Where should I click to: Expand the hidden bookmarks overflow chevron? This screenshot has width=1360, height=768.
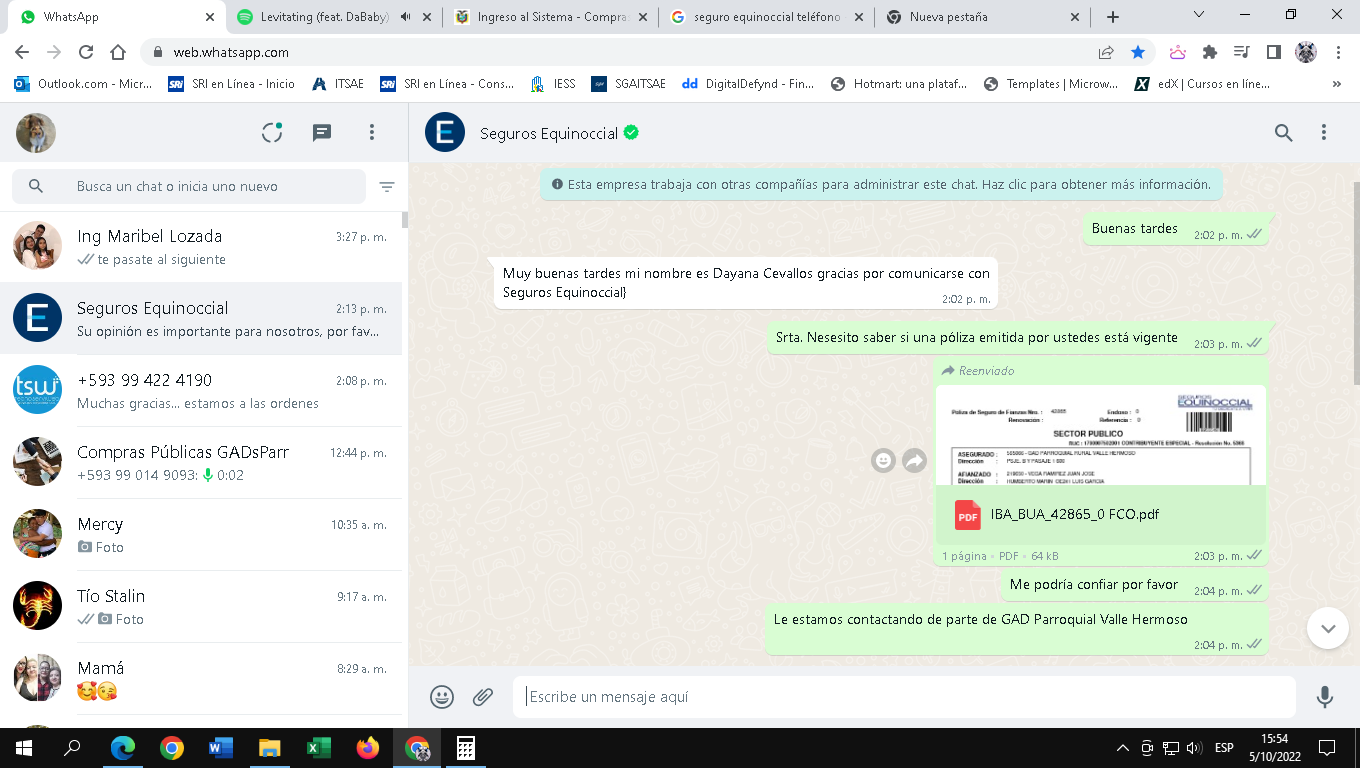tap(1337, 84)
